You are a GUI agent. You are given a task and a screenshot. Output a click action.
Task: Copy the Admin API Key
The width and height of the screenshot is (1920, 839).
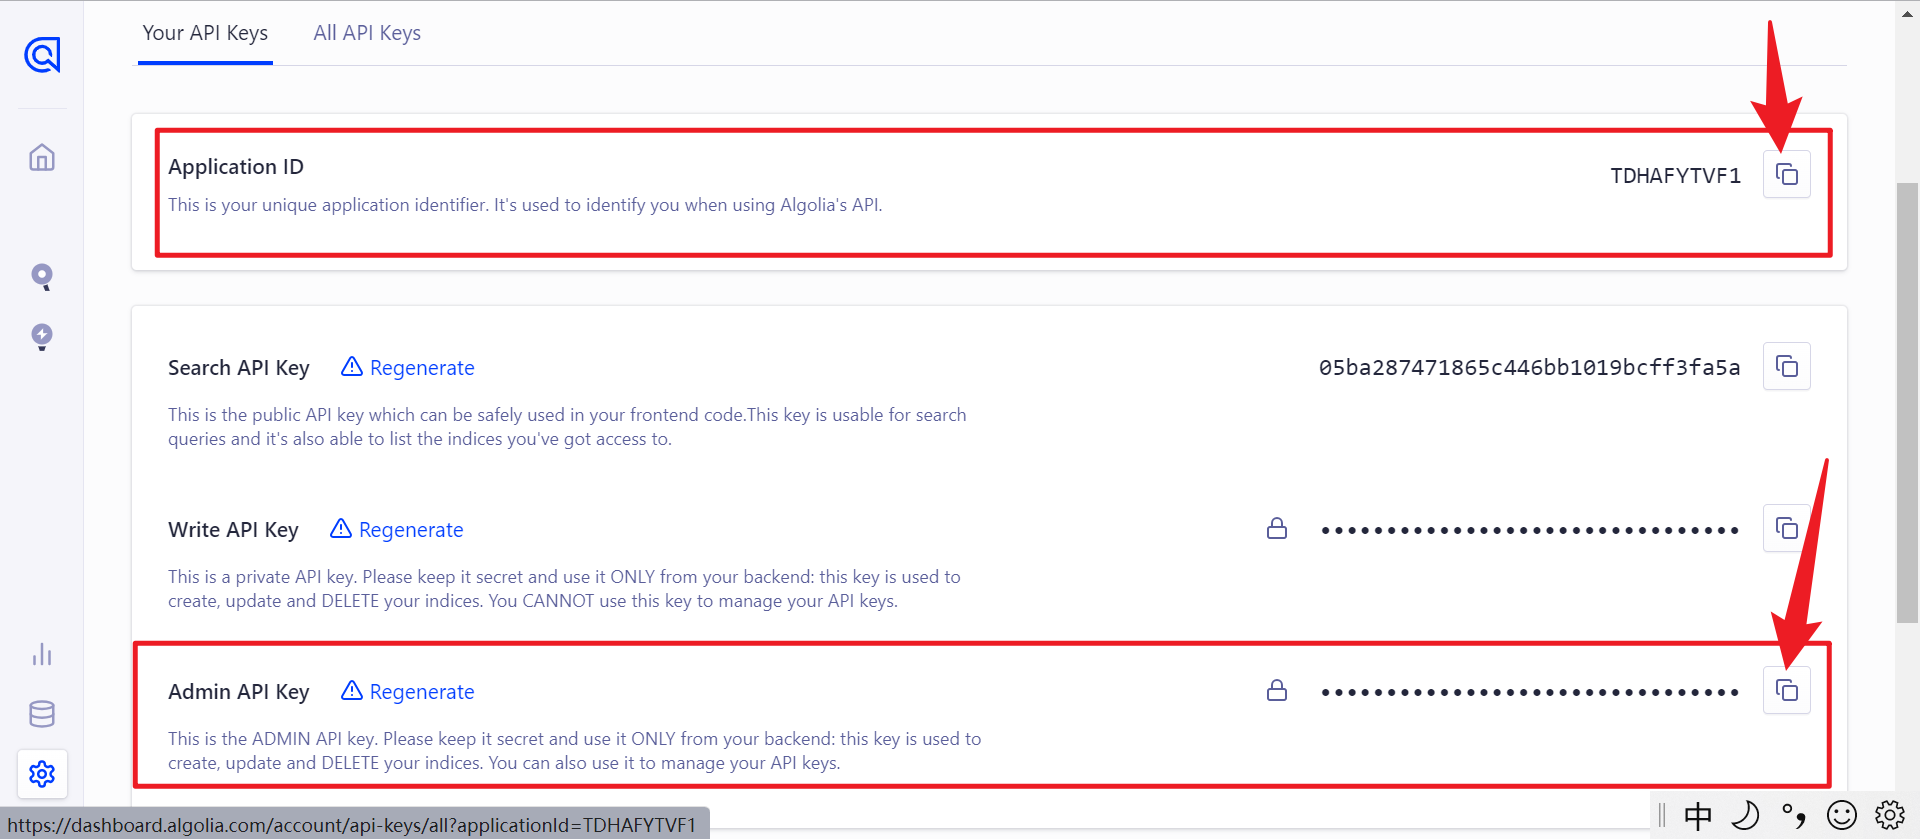click(x=1787, y=690)
